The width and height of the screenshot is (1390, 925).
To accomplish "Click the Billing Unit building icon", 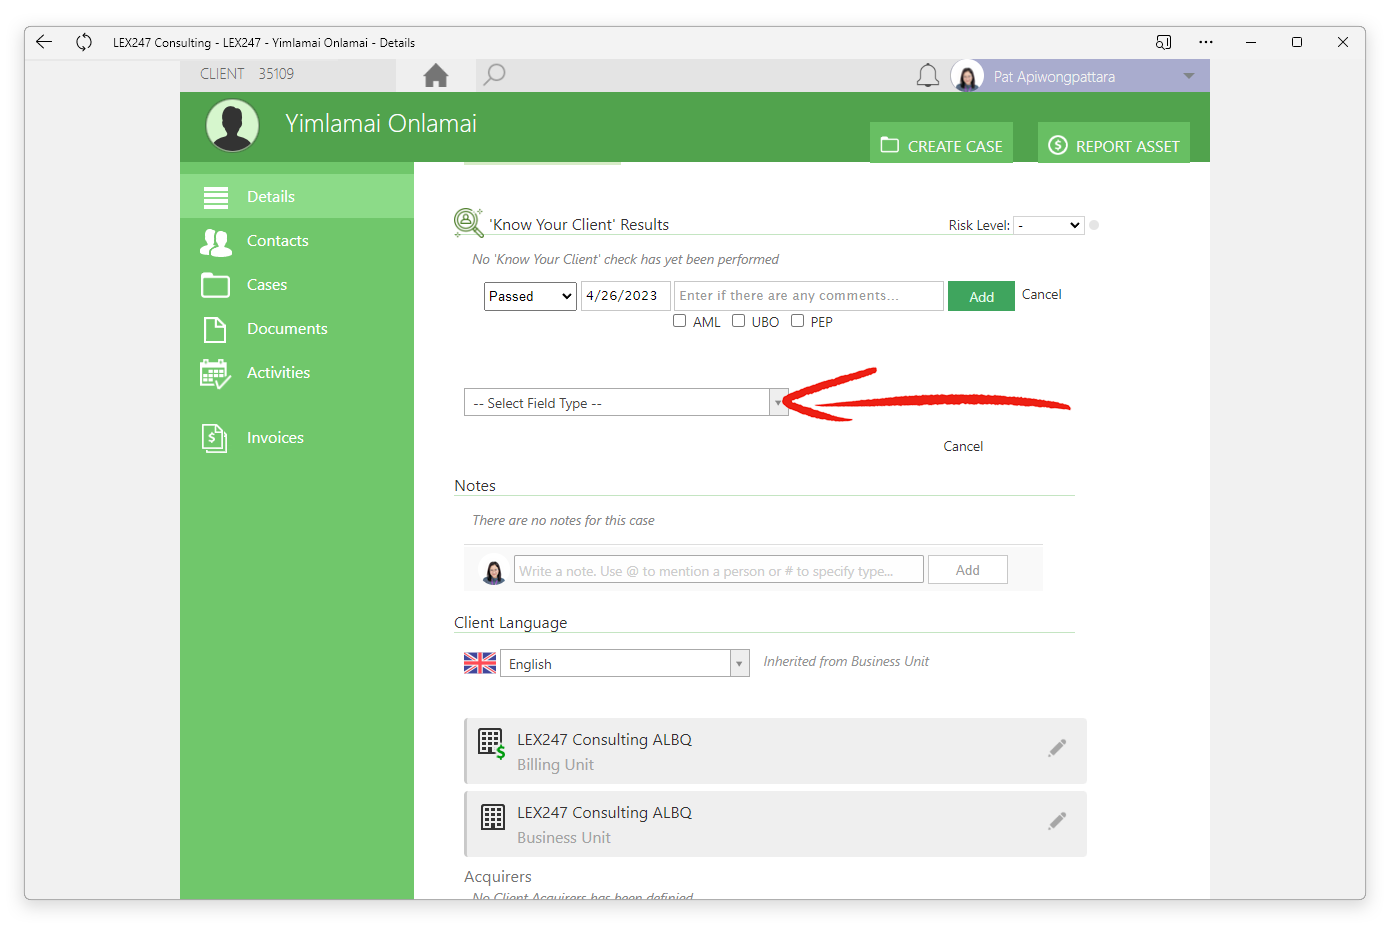I will tap(492, 744).
